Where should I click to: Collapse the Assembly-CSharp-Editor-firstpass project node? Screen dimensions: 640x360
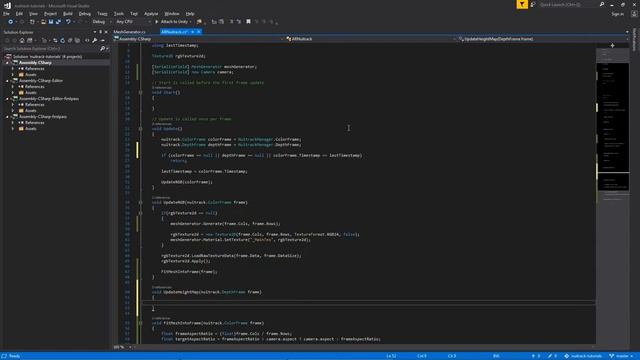[x=7, y=99]
